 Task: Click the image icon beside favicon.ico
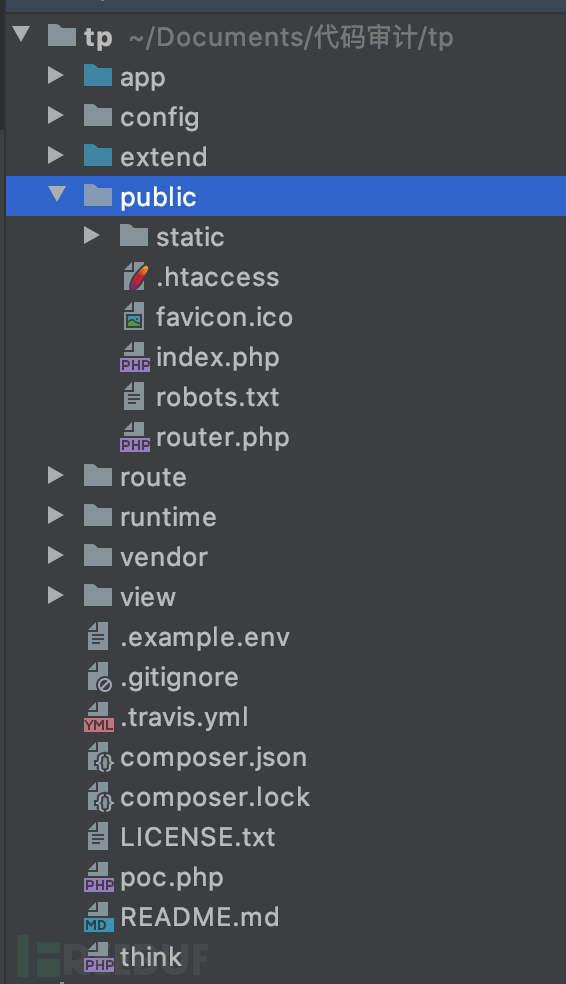tap(134, 317)
